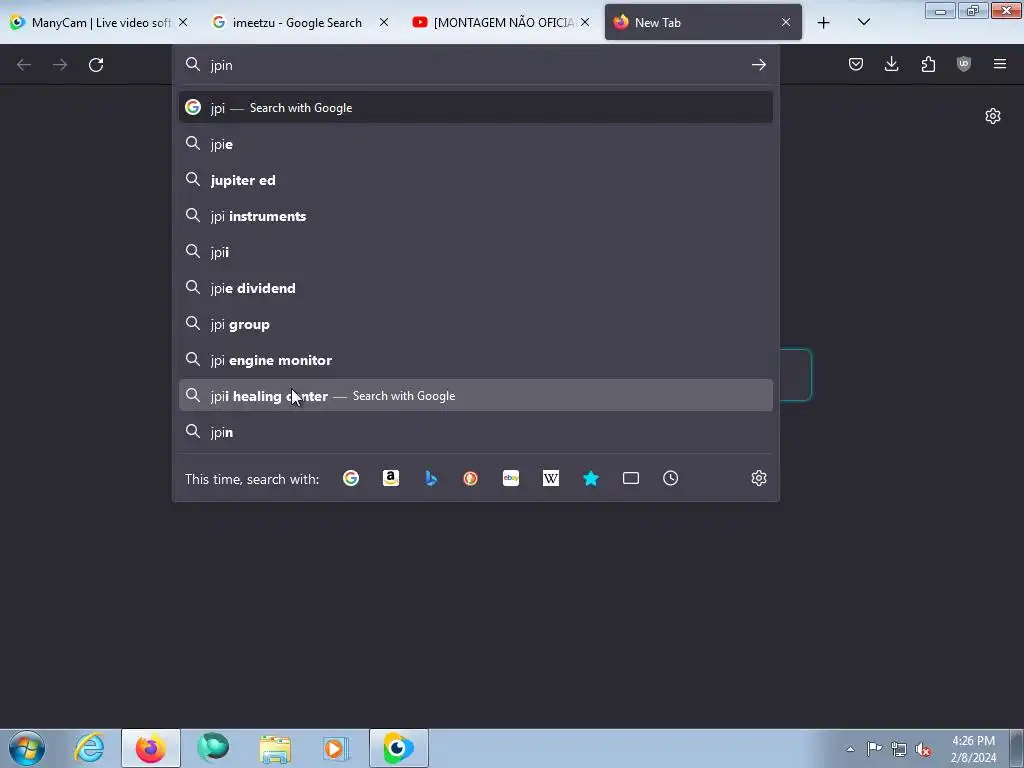Search open tabs using the tab icon

click(x=631, y=479)
